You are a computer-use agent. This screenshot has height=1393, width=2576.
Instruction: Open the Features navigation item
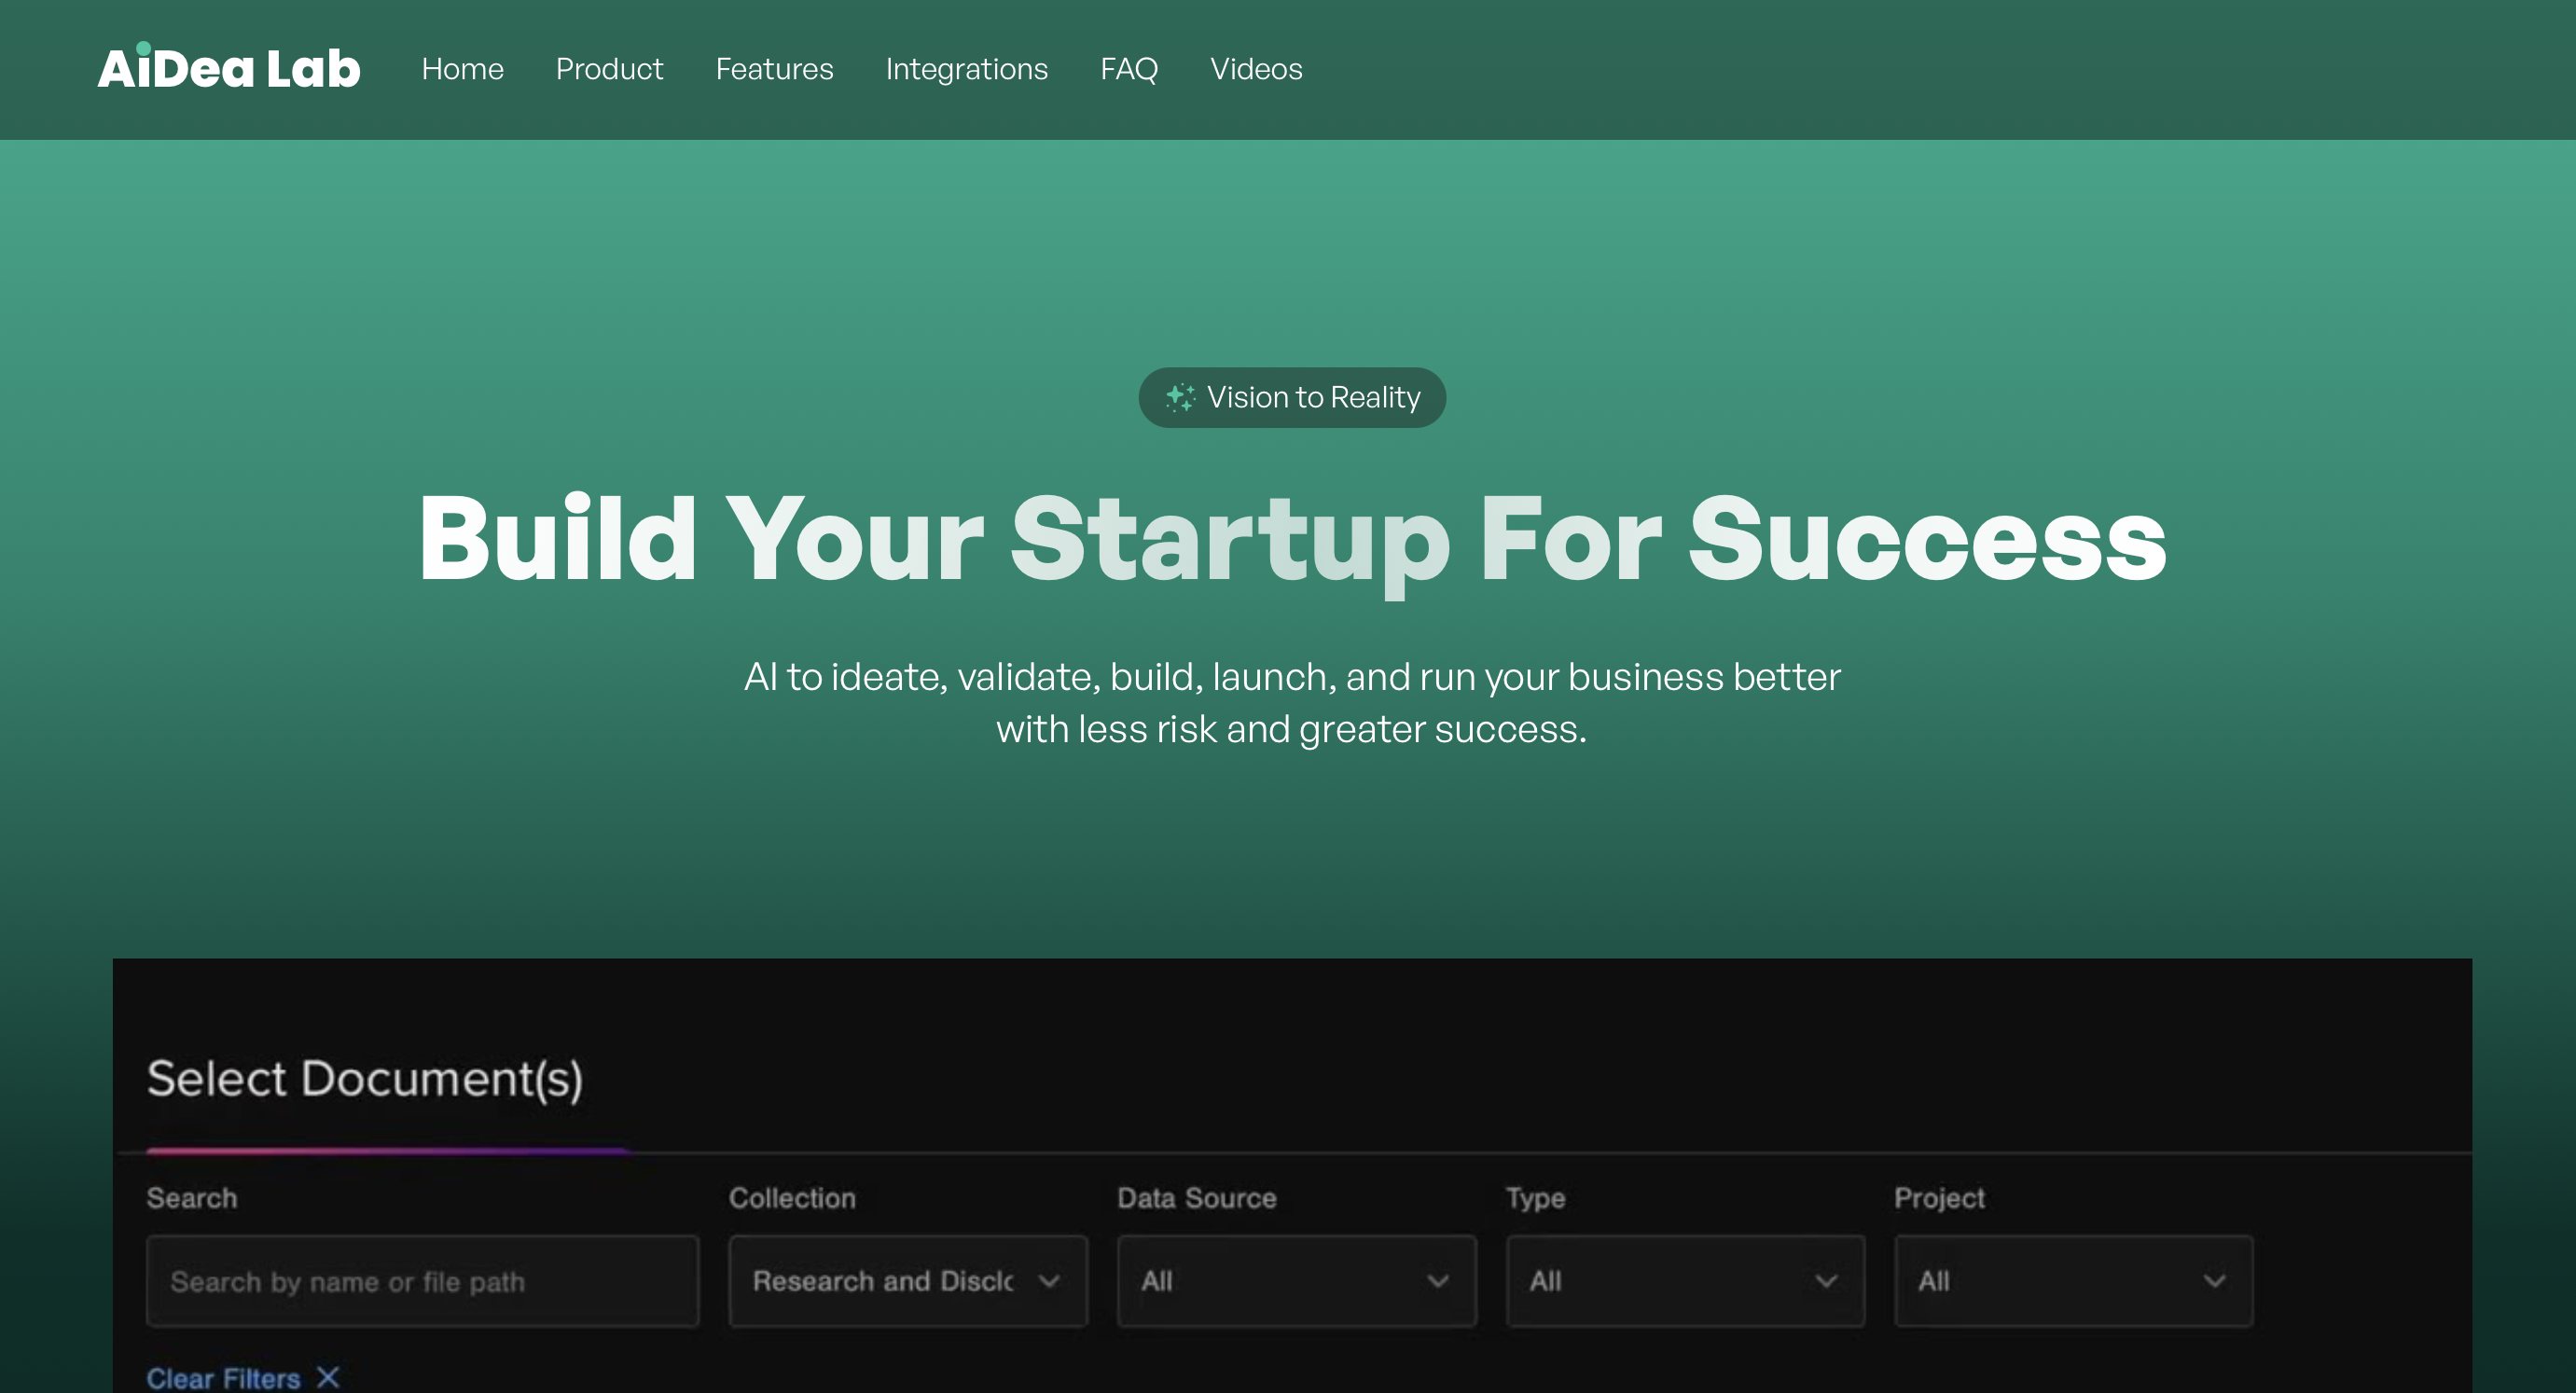(x=774, y=69)
